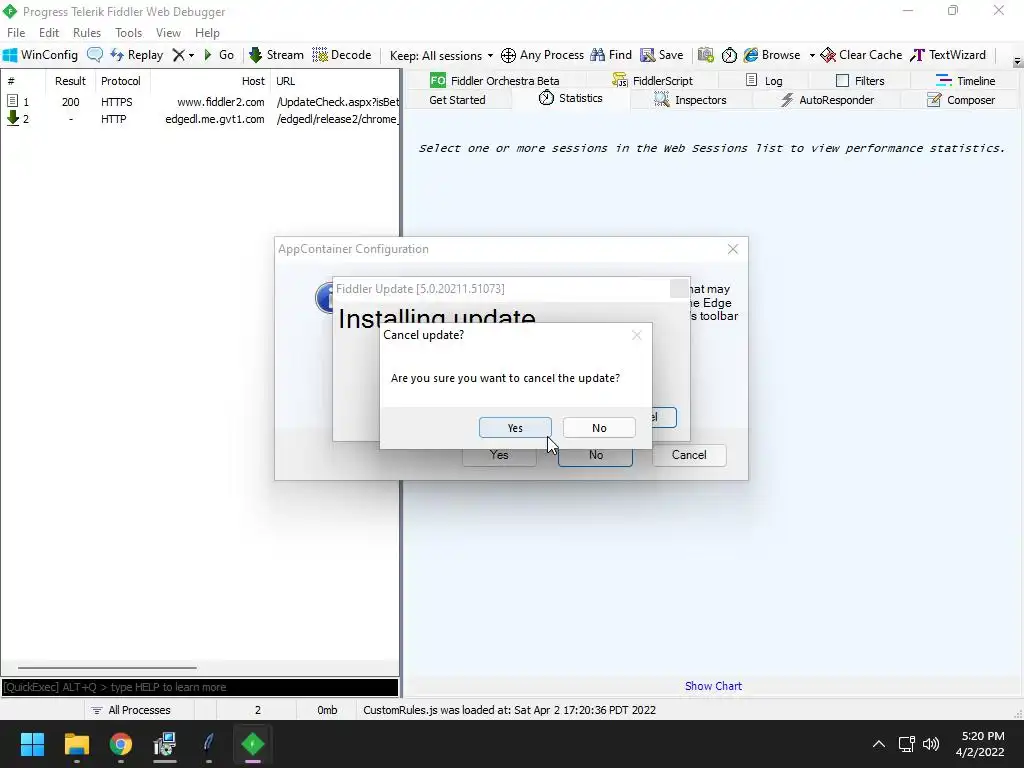Click the sessions list horizontal scrollbar

tap(107, 668)
